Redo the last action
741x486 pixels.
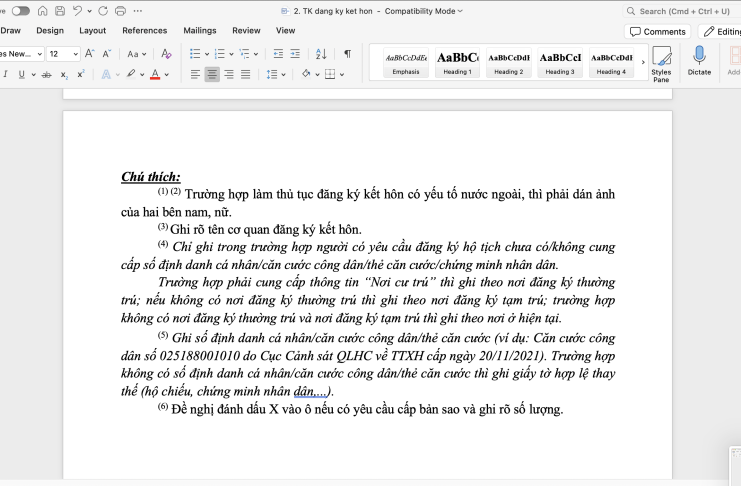[103, 11]
